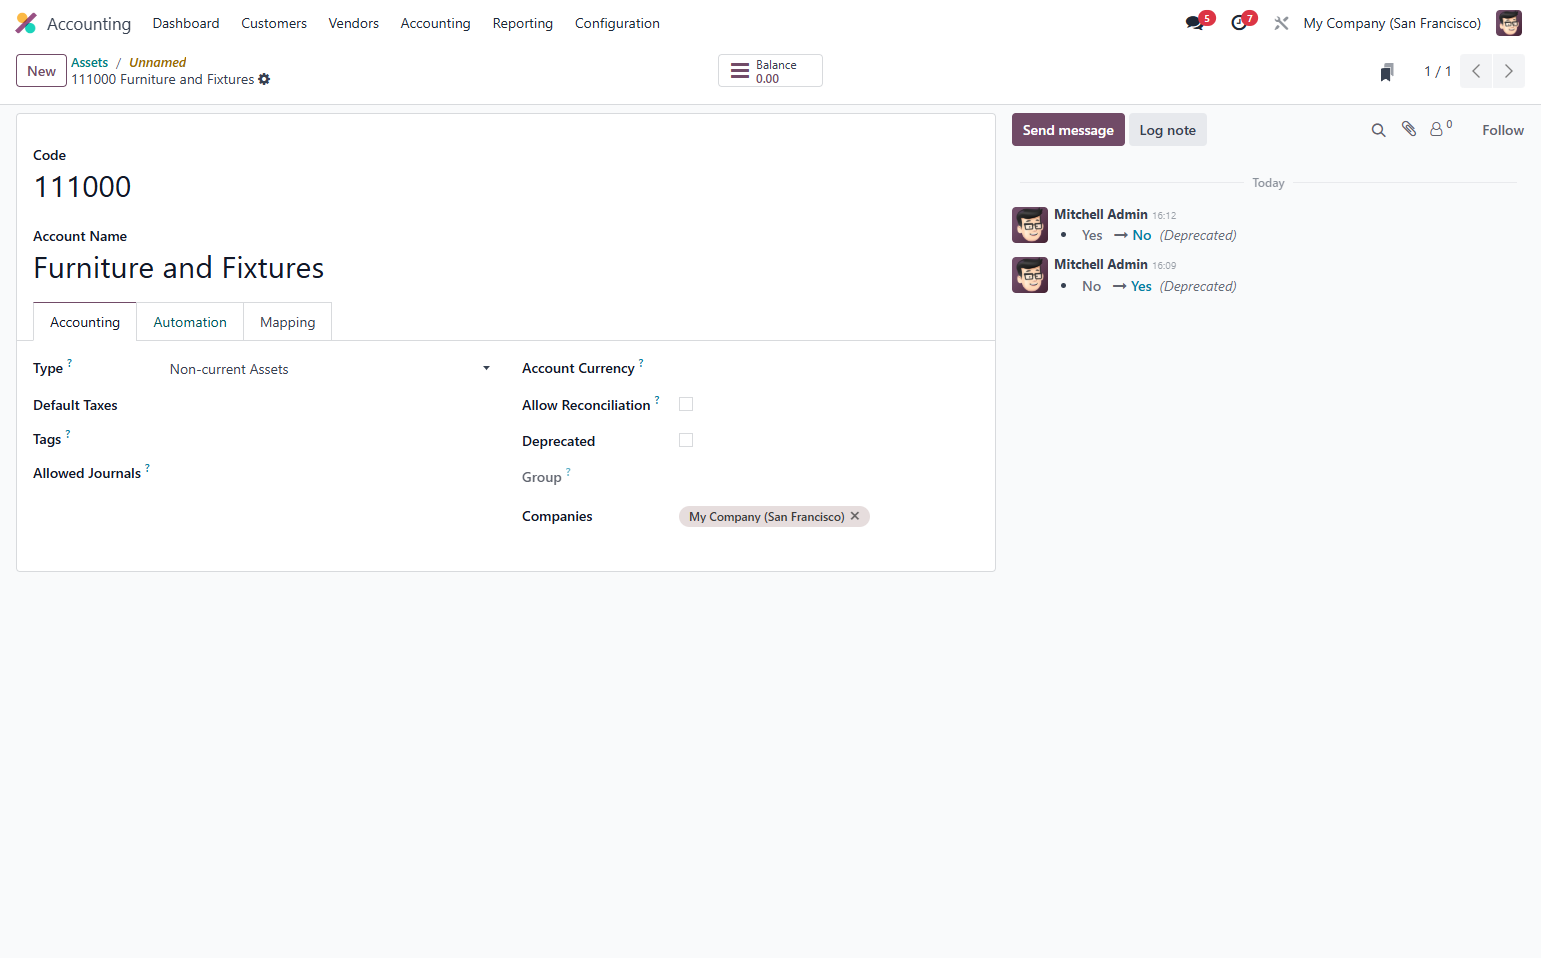Go to next record arrow
This screenshot has width=1541, height=958.
point(1509,71)
